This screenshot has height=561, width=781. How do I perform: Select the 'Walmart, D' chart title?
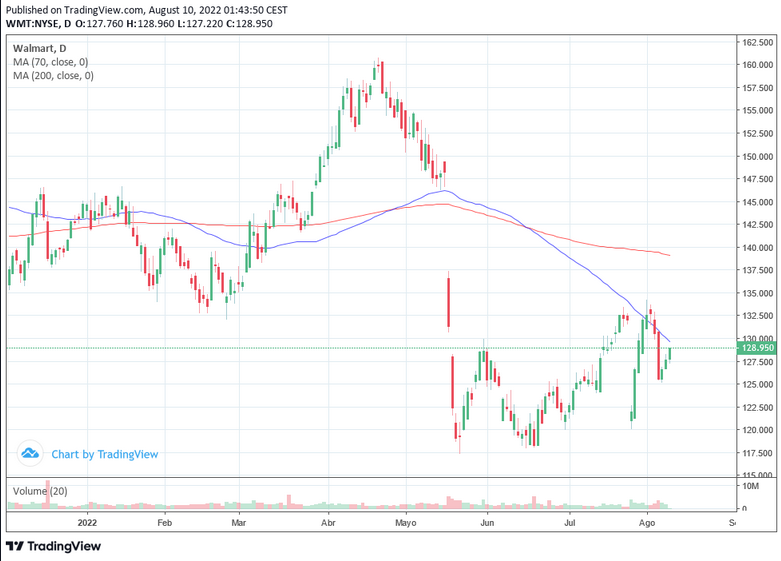[x=39, y=48]
